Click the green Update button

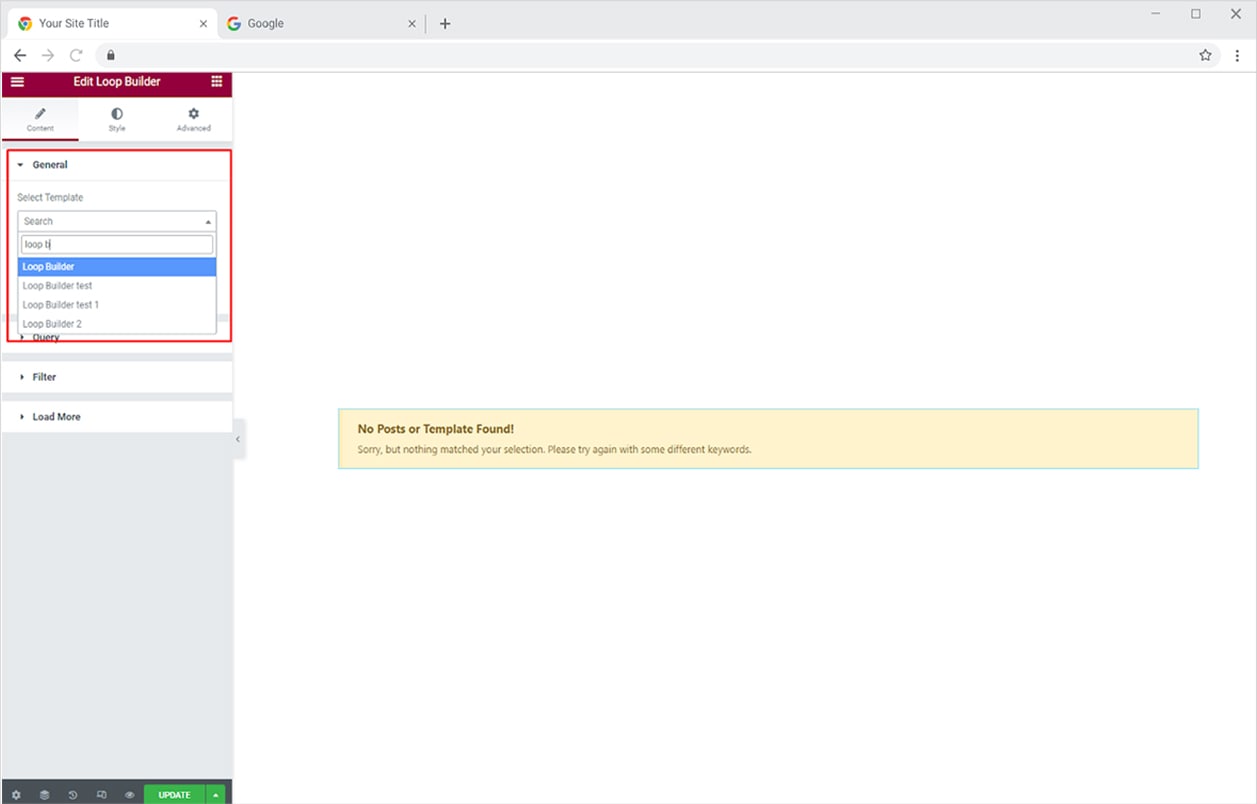[x=174, y=795]
